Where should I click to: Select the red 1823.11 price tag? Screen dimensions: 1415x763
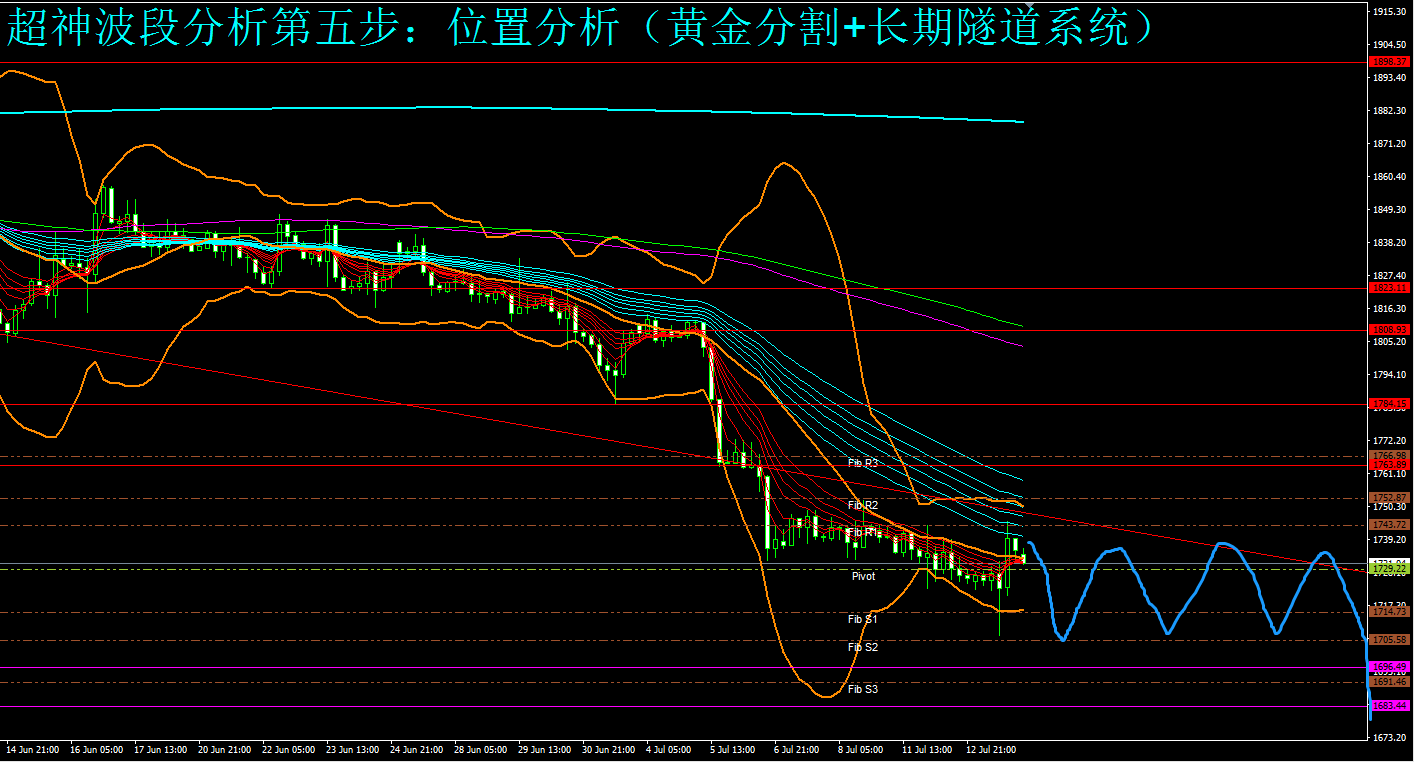tap(1389, 288)
